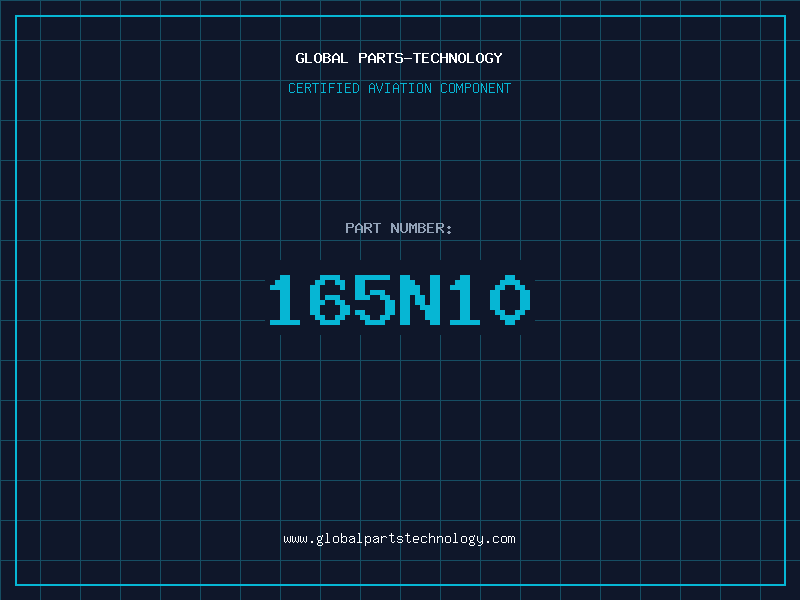This screenshot has height=600, width=800.
Task: Select the part number 165N10
Action: point(400,299)
